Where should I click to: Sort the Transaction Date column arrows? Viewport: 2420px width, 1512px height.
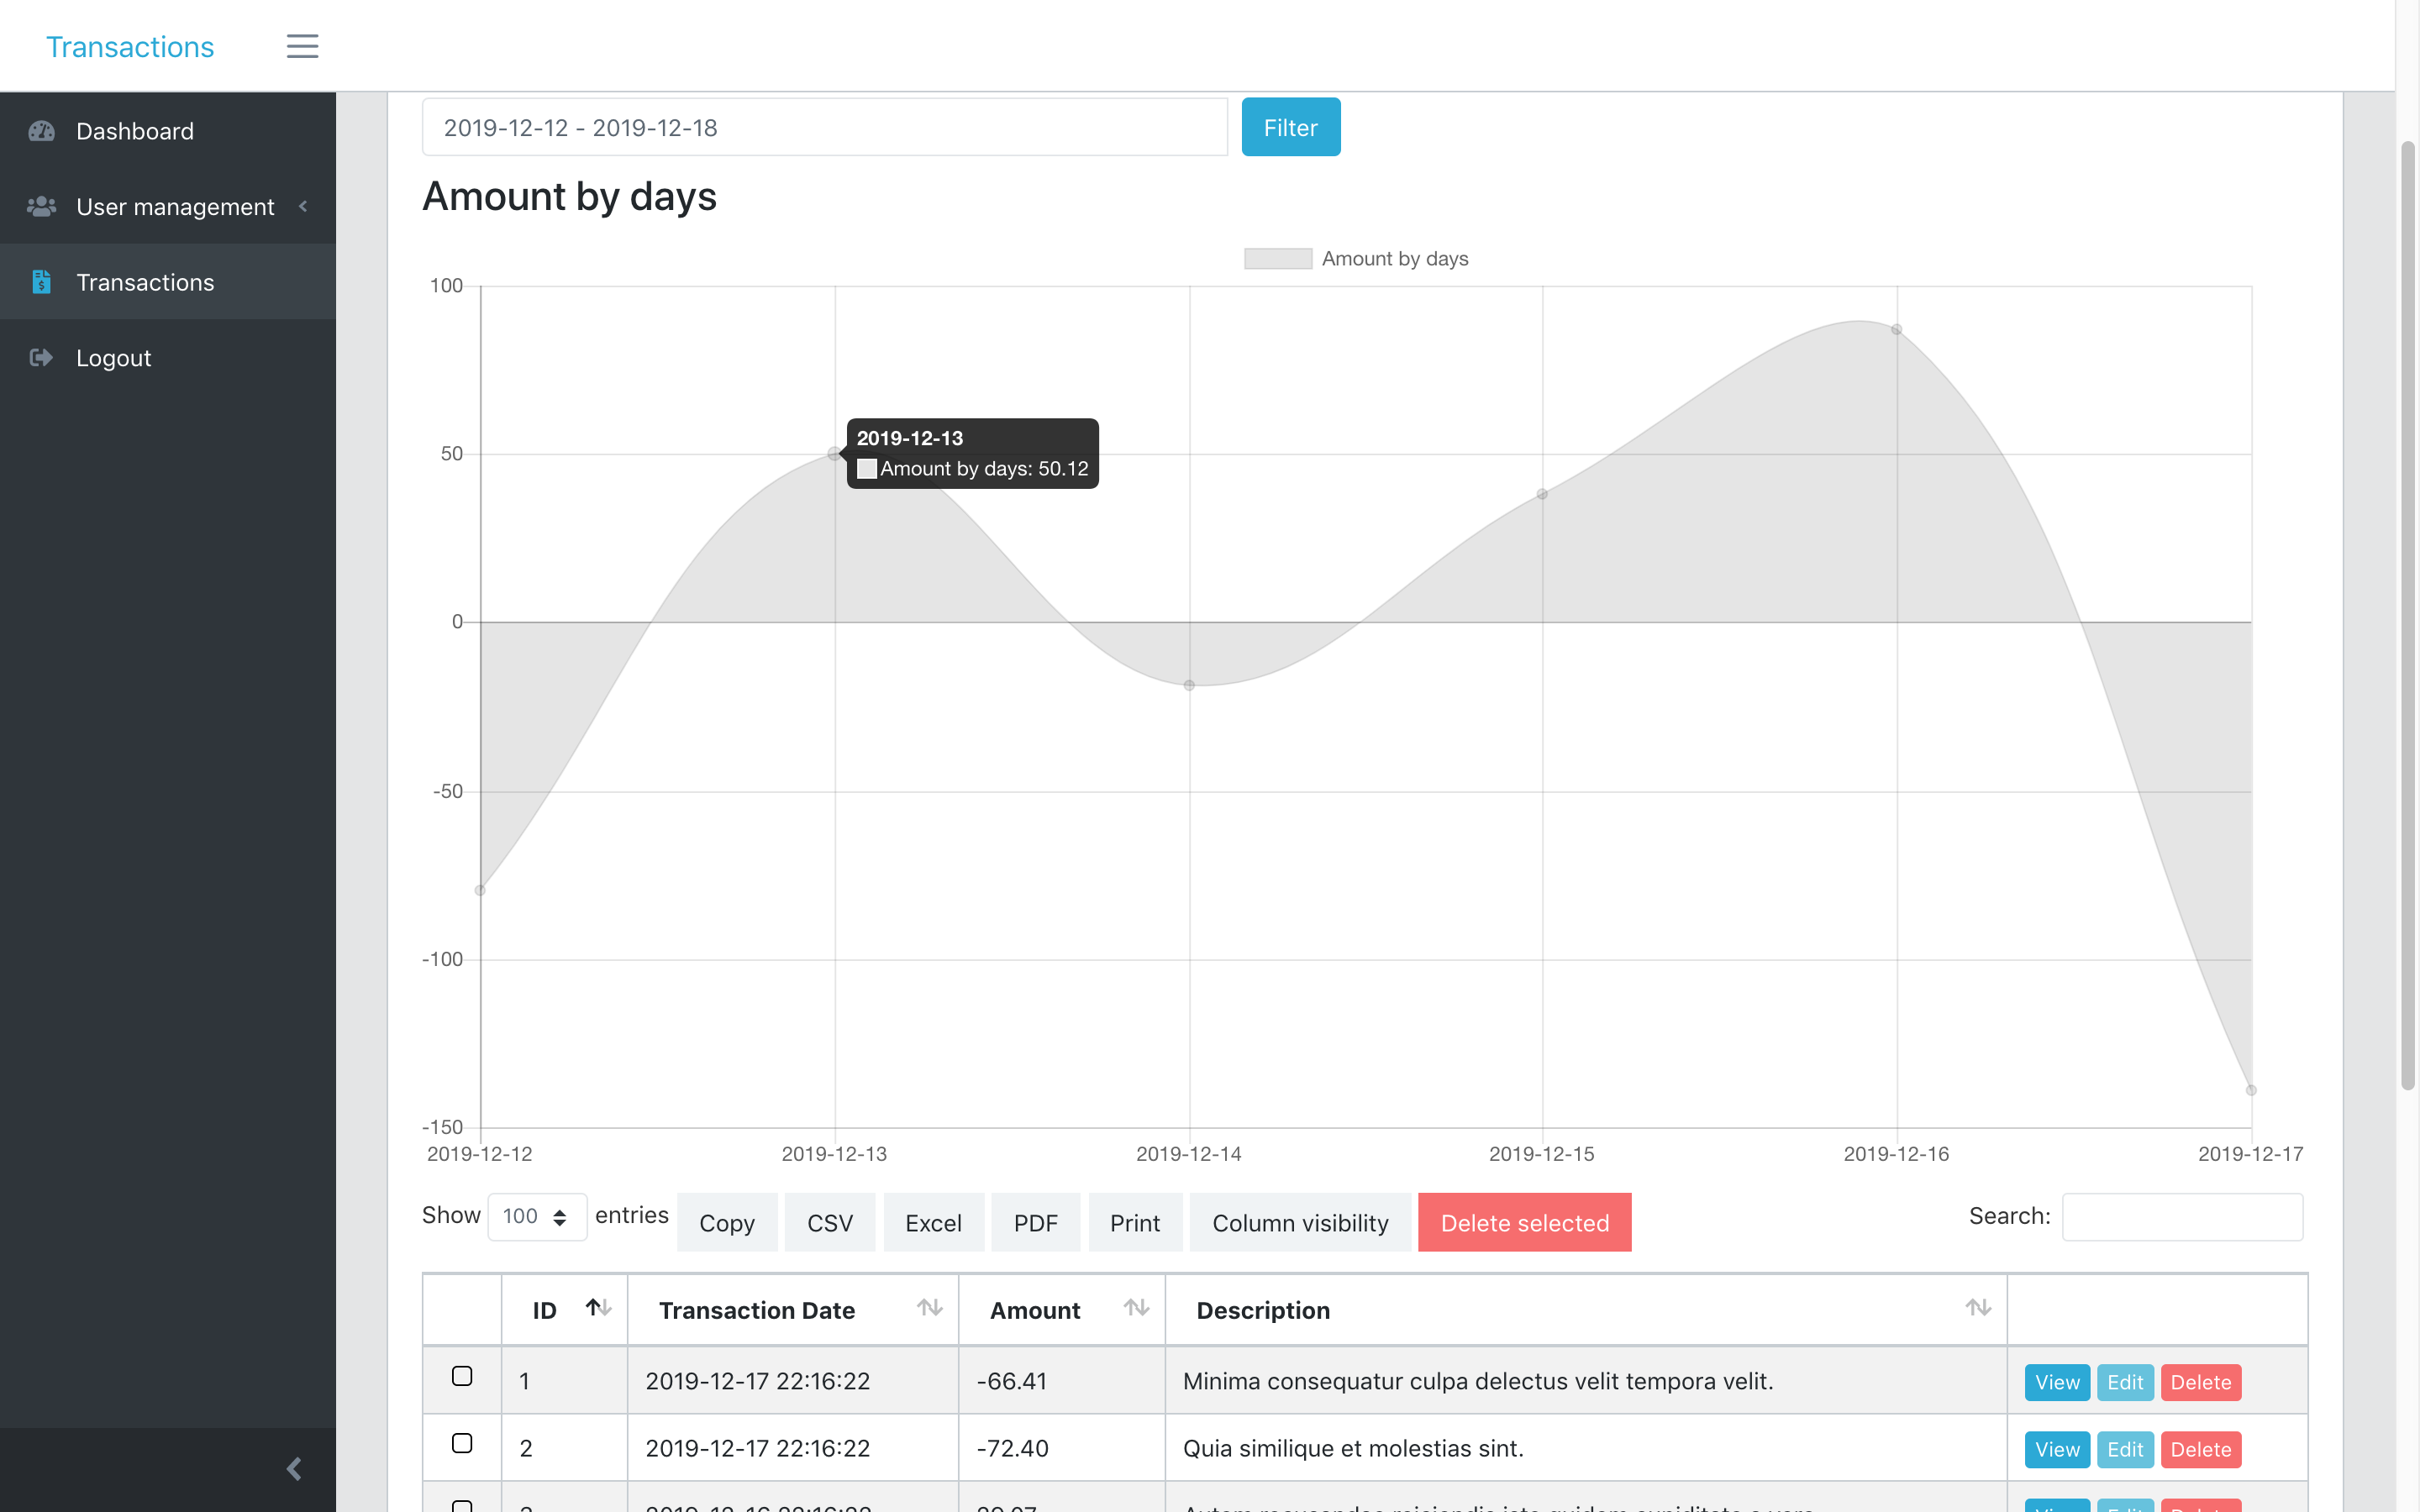[930, 1307]
